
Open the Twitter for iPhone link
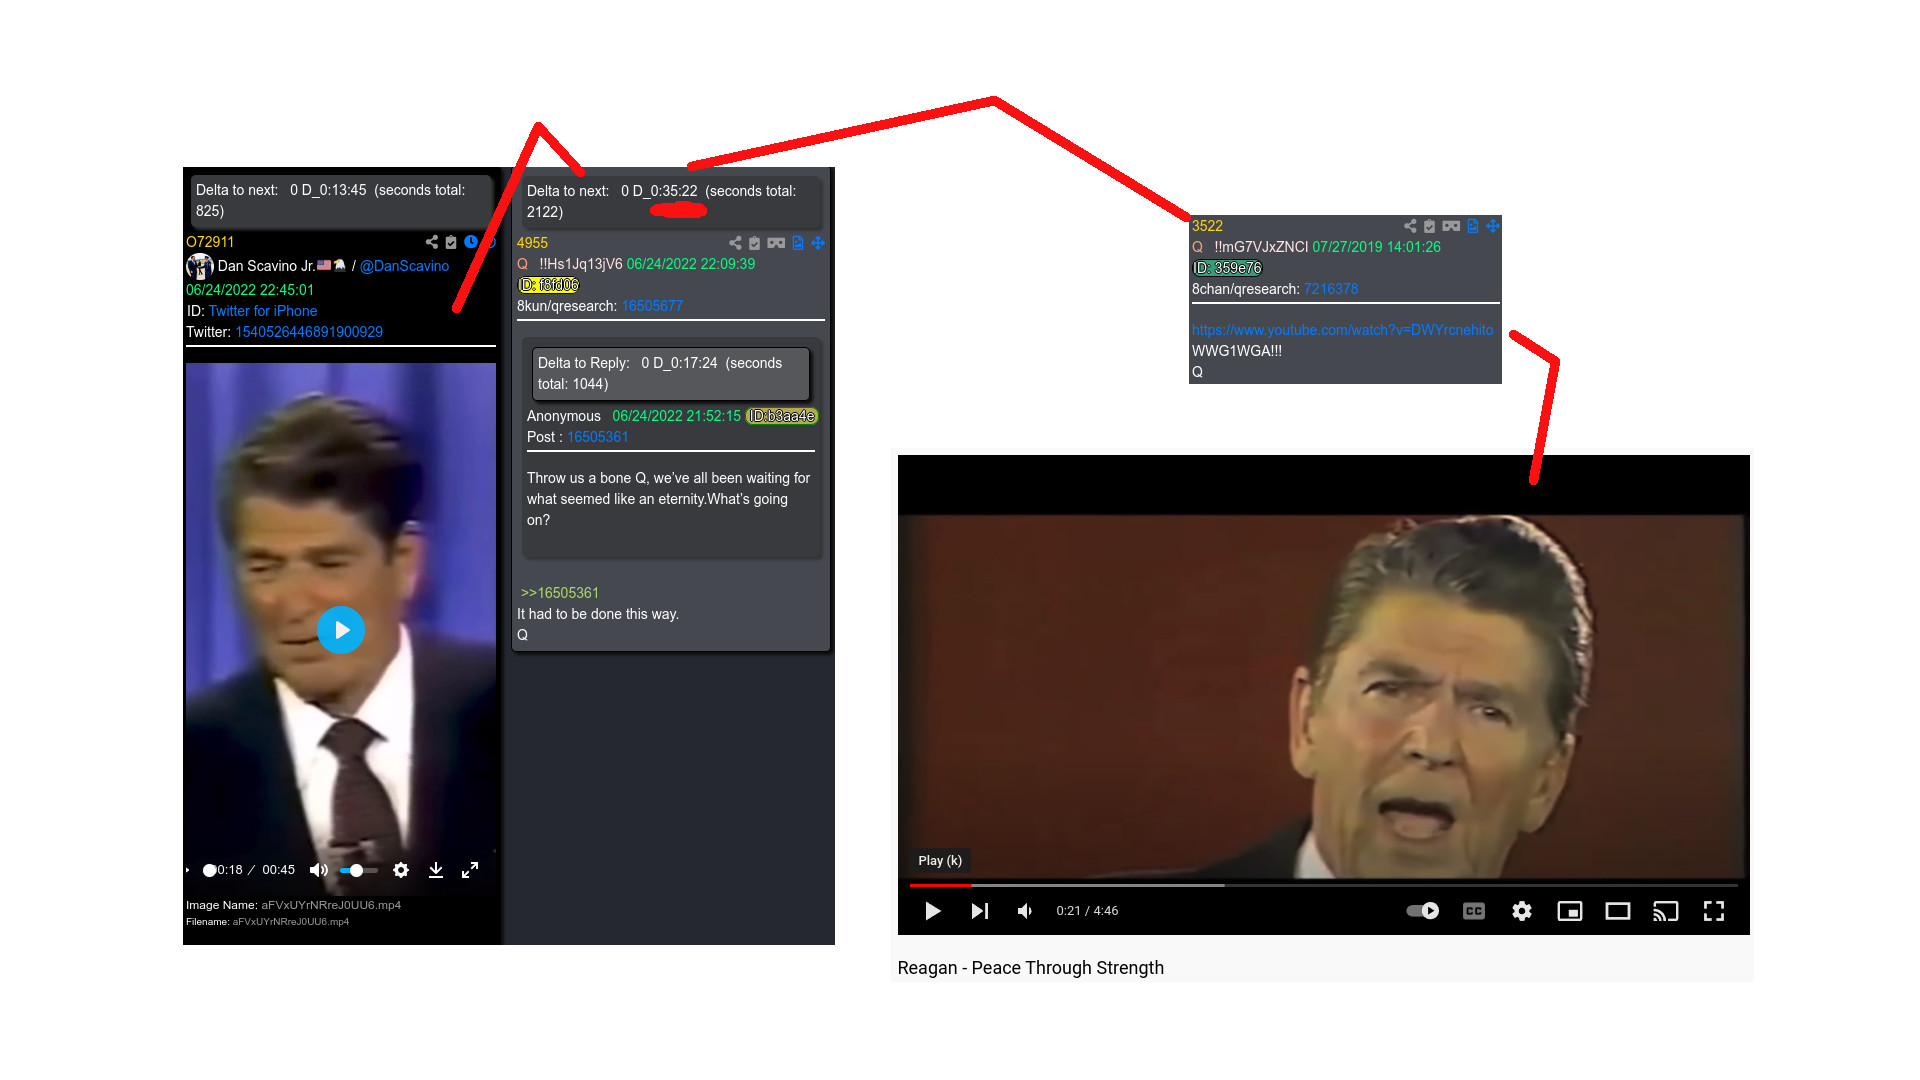263,311
